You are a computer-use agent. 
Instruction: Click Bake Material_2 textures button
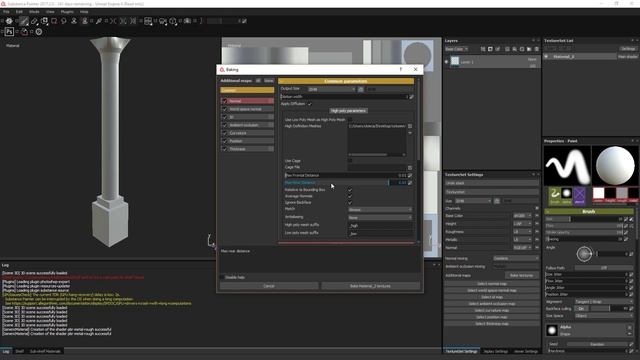click(370, 286)
